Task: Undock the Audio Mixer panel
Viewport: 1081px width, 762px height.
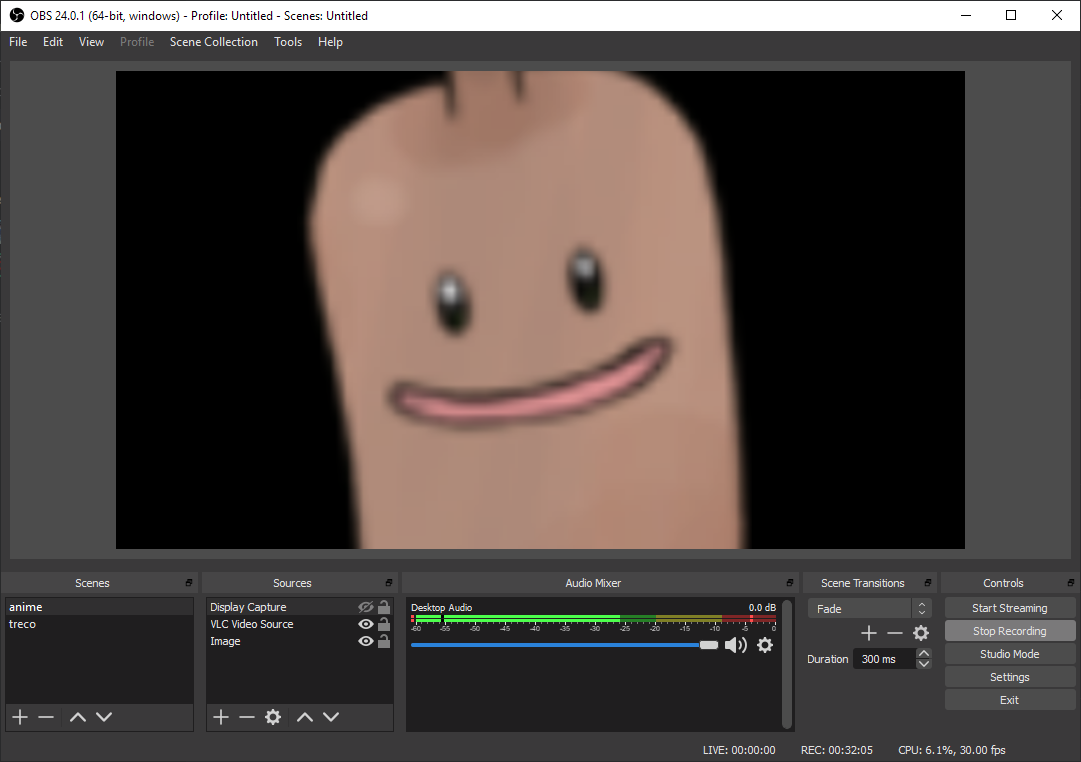Action: click(x=789, y=583)
